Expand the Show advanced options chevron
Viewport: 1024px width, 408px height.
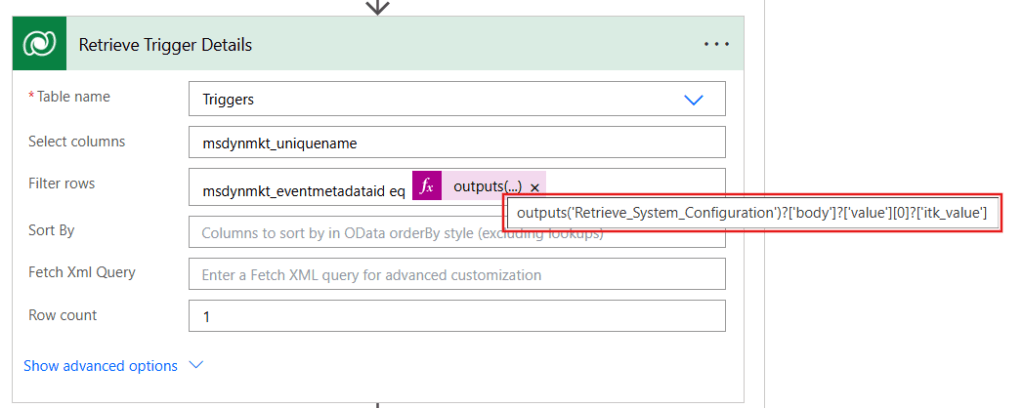196,366
